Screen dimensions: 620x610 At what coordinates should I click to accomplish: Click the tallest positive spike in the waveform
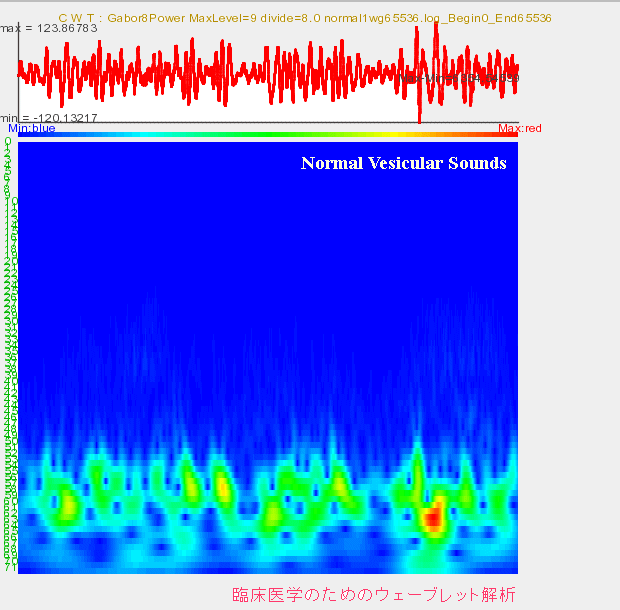point(436,25)
